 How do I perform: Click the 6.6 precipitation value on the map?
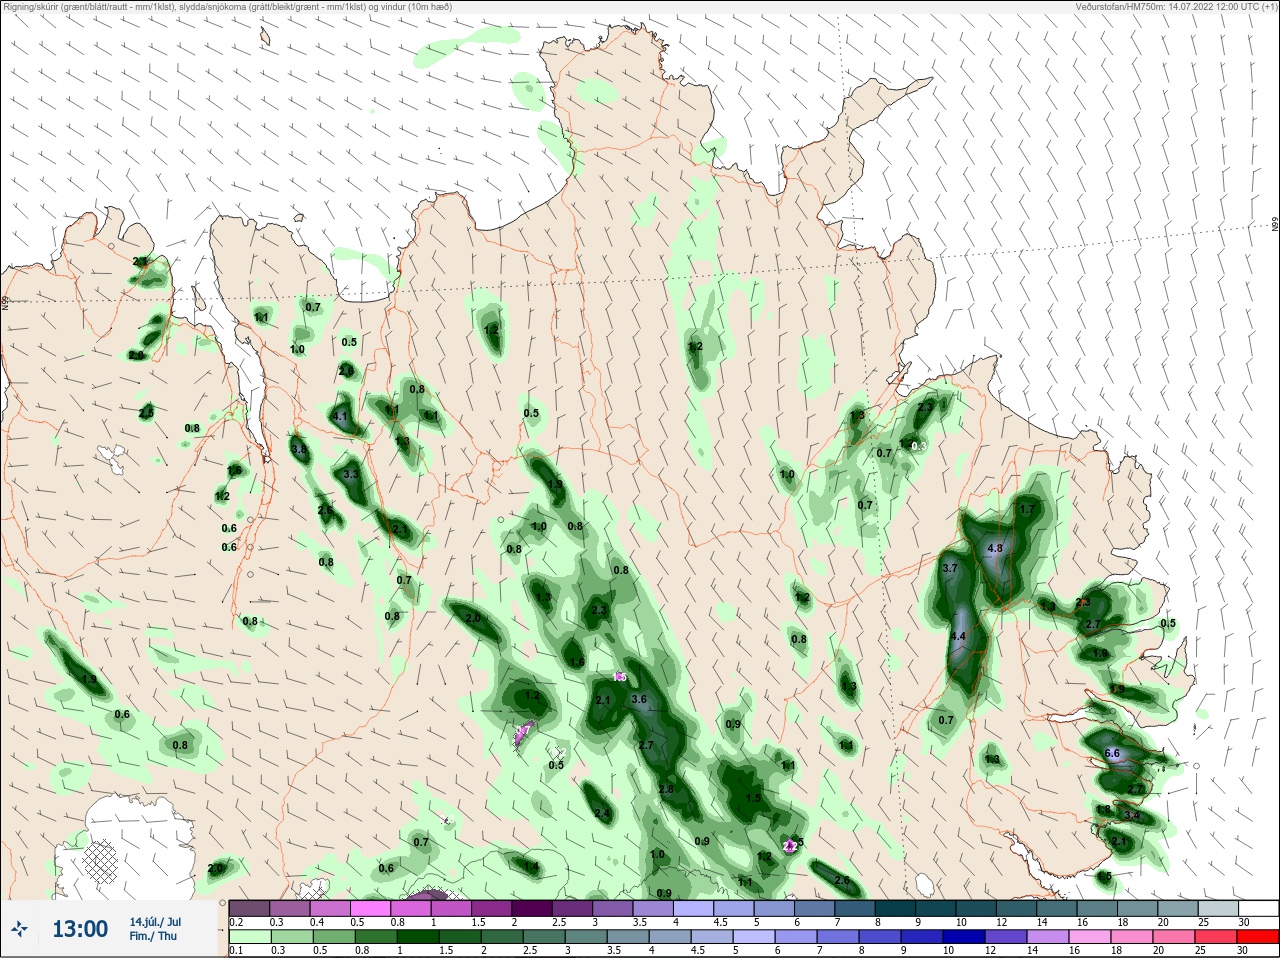point(1112,753)
